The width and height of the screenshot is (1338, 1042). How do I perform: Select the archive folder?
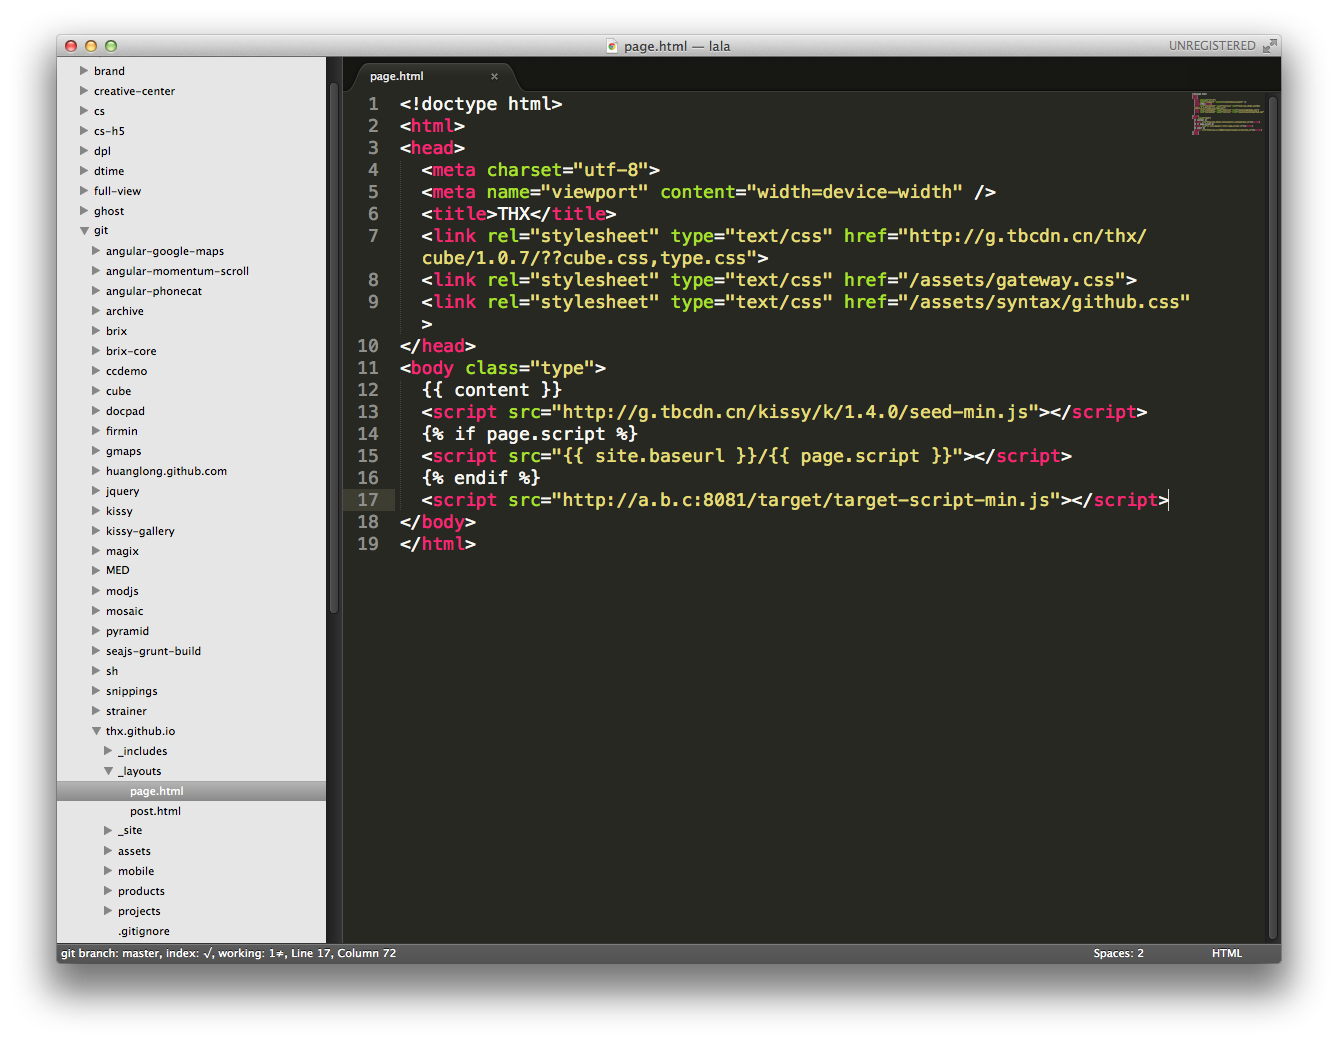[125, 311]
